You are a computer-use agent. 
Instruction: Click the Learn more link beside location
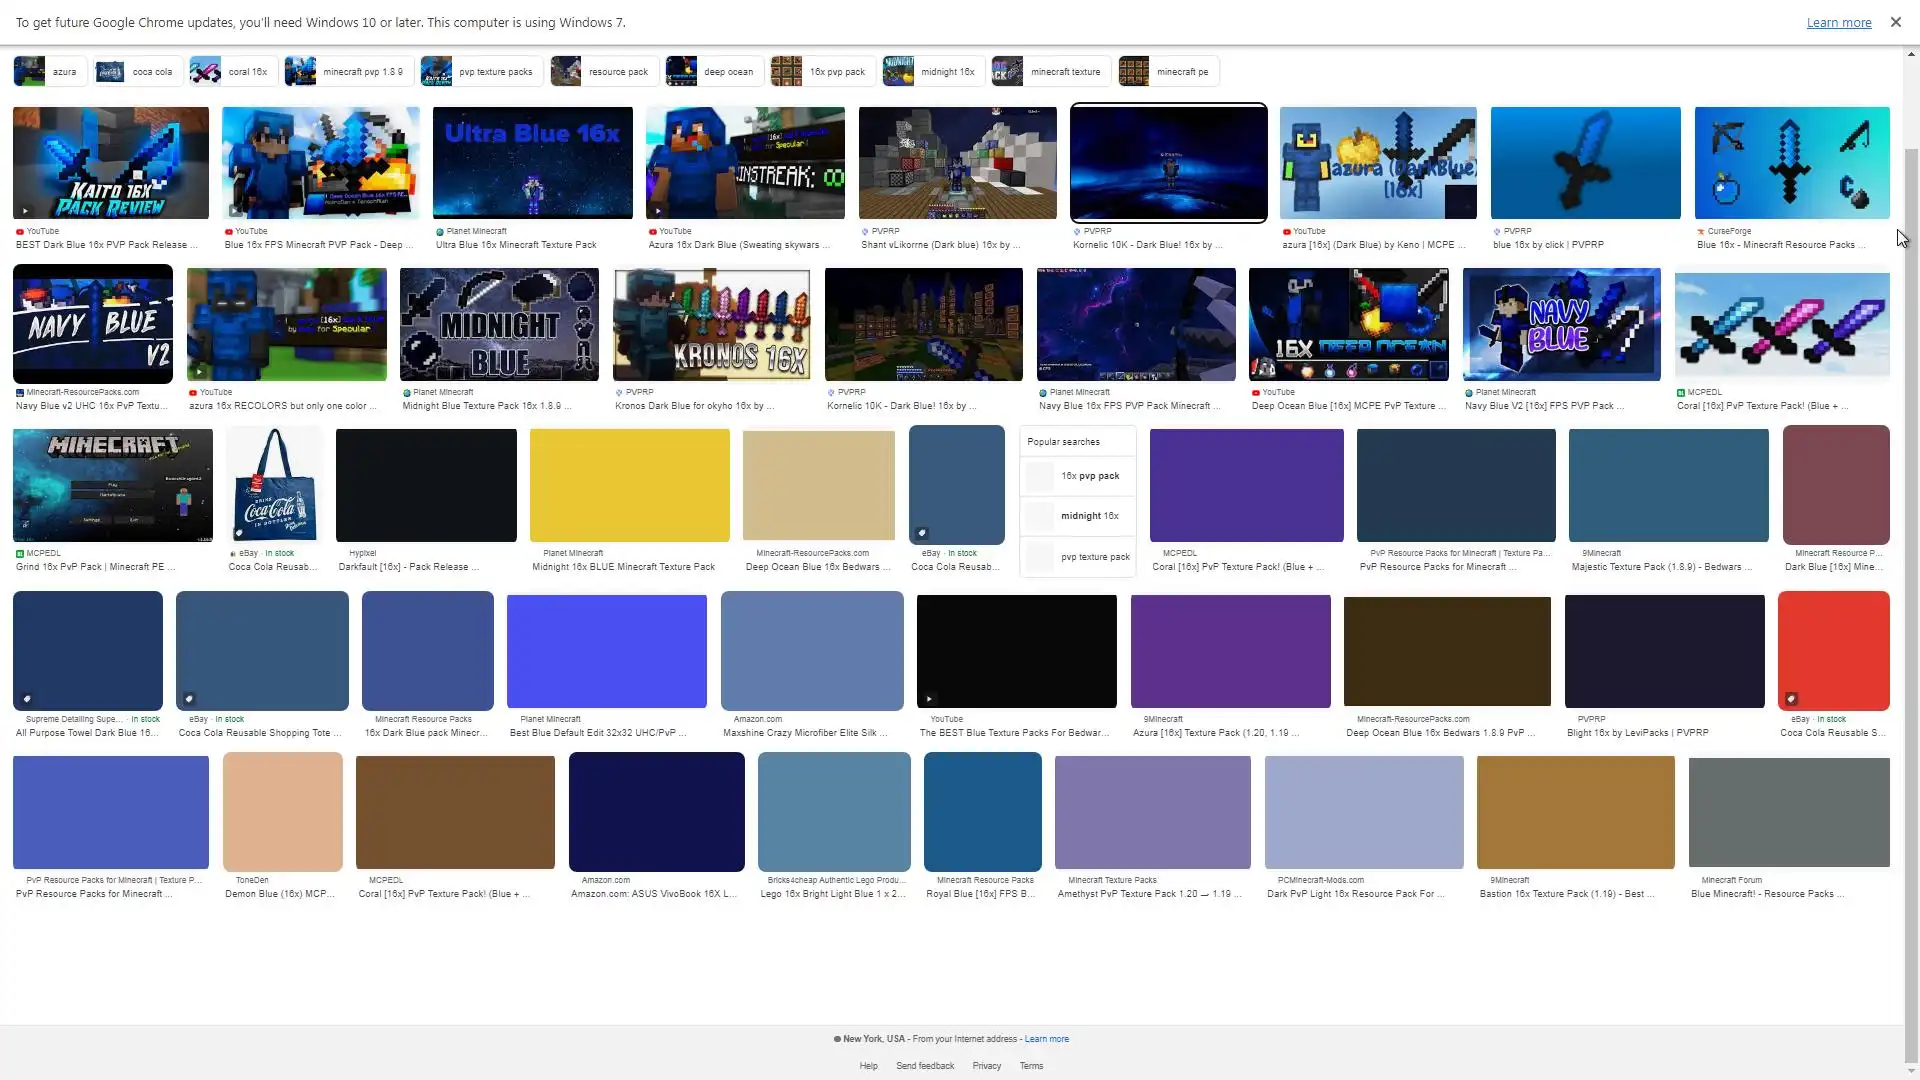click(1046, 1039)
